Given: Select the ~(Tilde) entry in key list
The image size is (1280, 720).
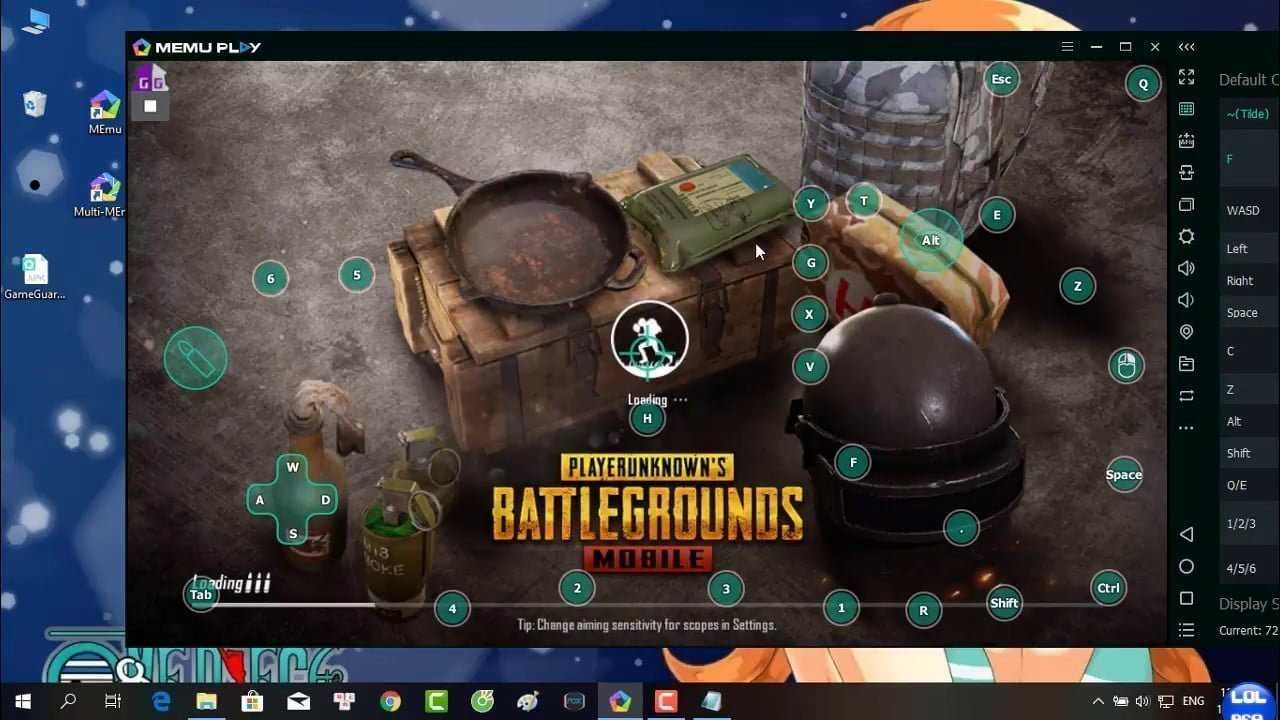Looking at the screenshot, I should [1250, 114].
